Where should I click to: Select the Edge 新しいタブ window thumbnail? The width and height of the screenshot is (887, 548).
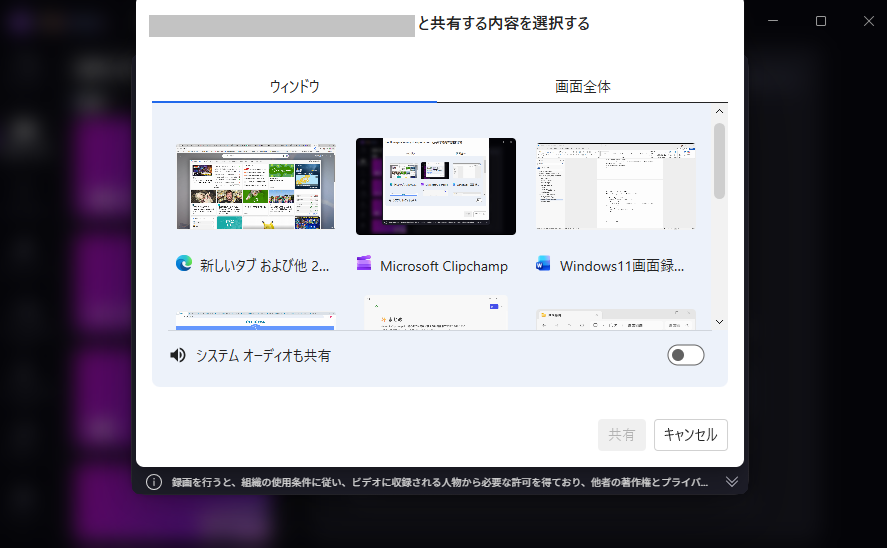coord(256,186)
